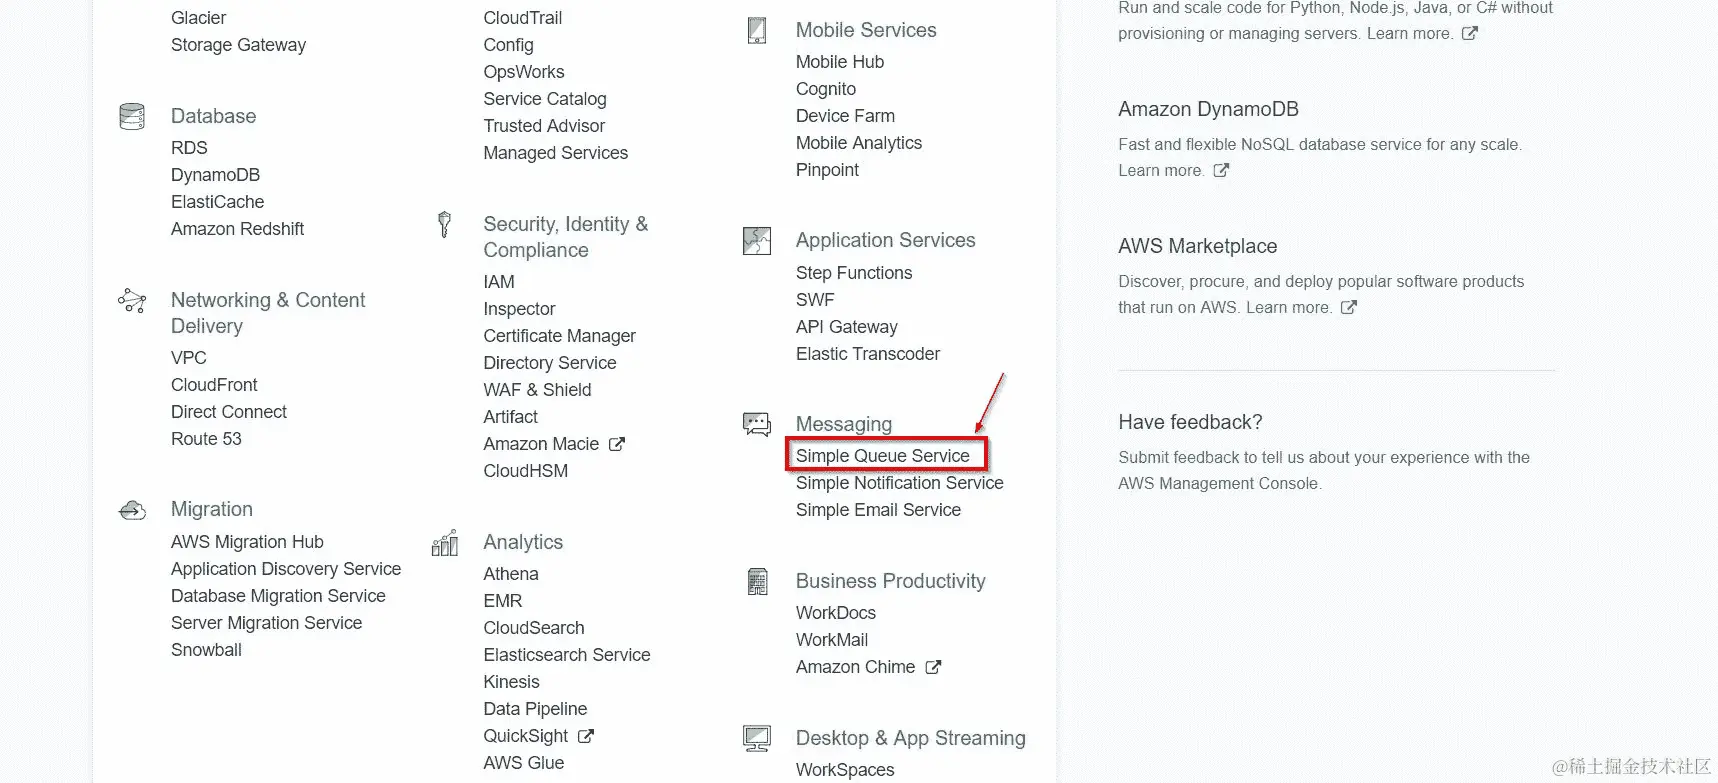Open API Gateway
Image resolution: width=1718 pixels, height=783 pixels.
pyautogui.click(x=847, y=327)
